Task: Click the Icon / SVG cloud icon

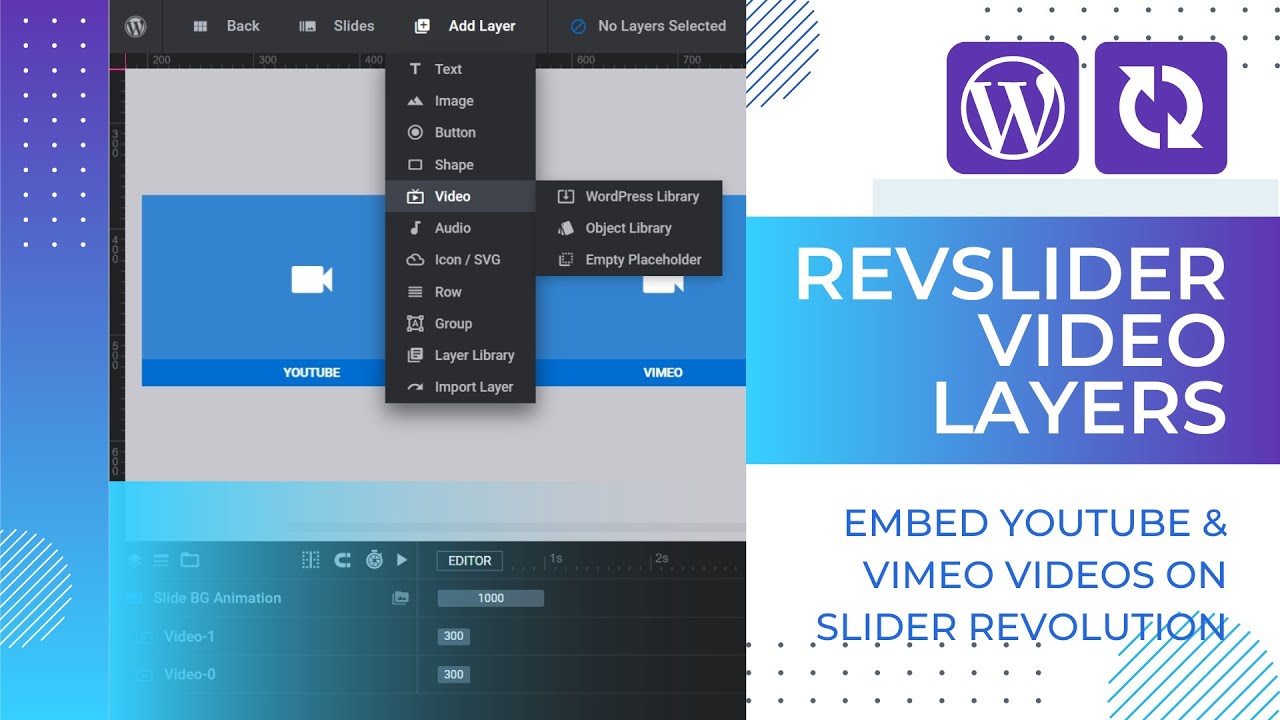Action: 415,259
